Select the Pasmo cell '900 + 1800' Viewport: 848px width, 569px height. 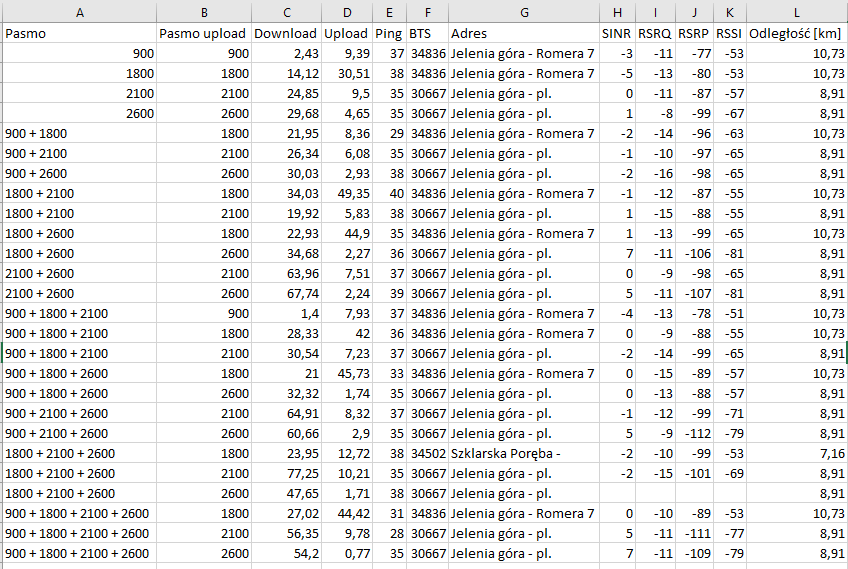click(80, 134)
